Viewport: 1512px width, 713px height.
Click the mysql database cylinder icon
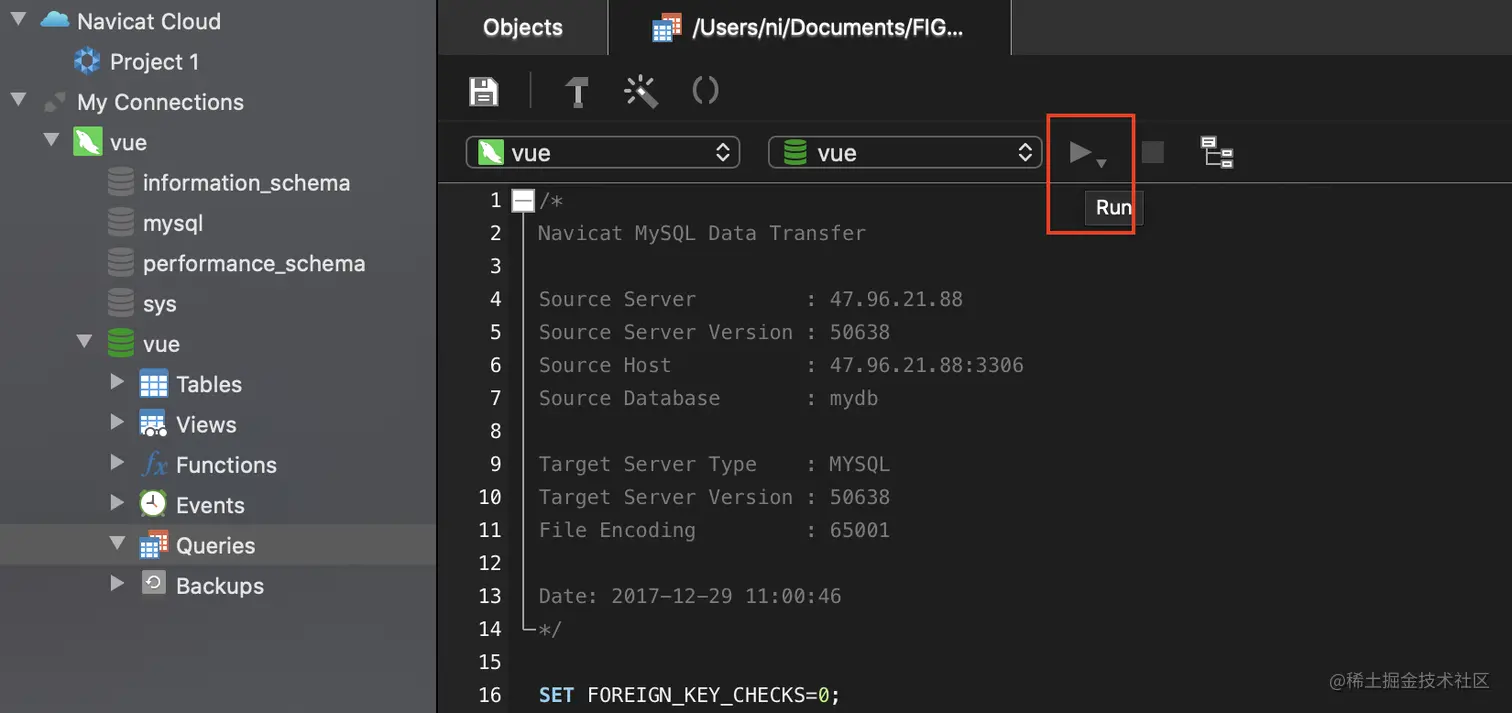pyautogui.click(x=120, y=223)
